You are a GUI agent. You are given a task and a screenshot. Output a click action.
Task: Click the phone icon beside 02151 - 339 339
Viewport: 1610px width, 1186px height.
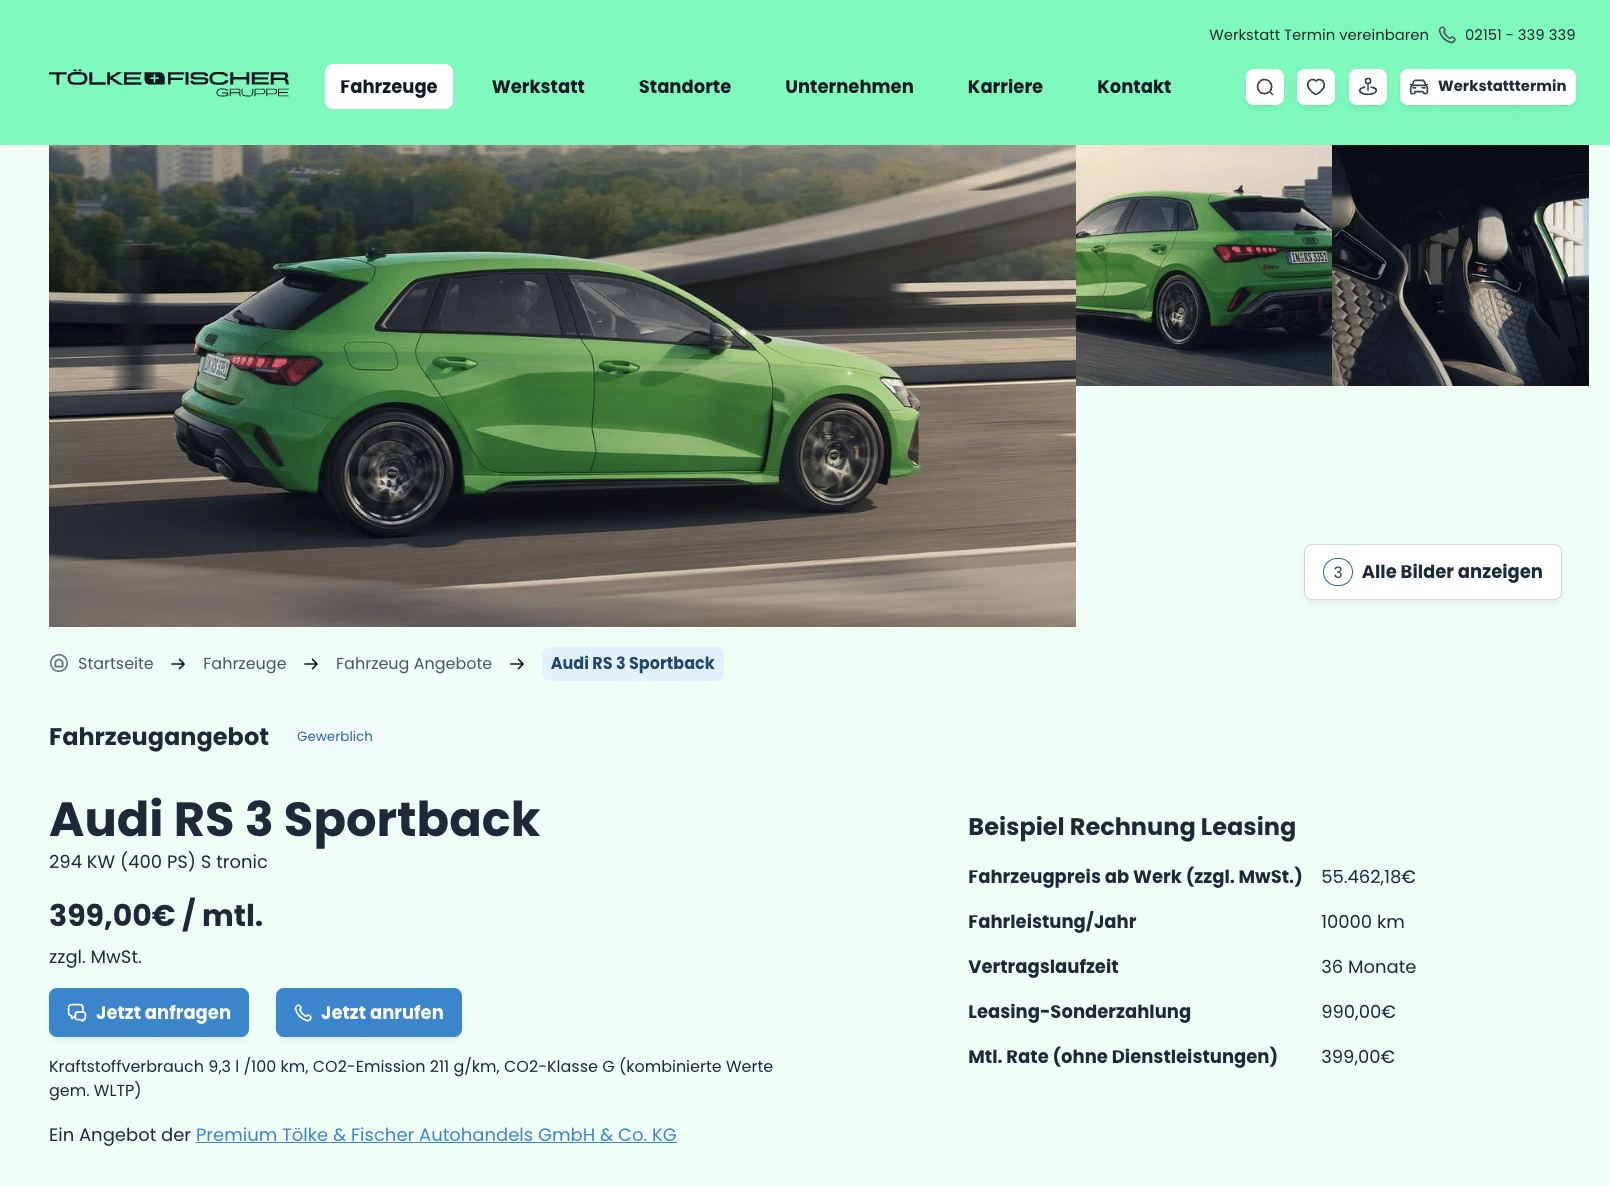(x=1447, y=35)
